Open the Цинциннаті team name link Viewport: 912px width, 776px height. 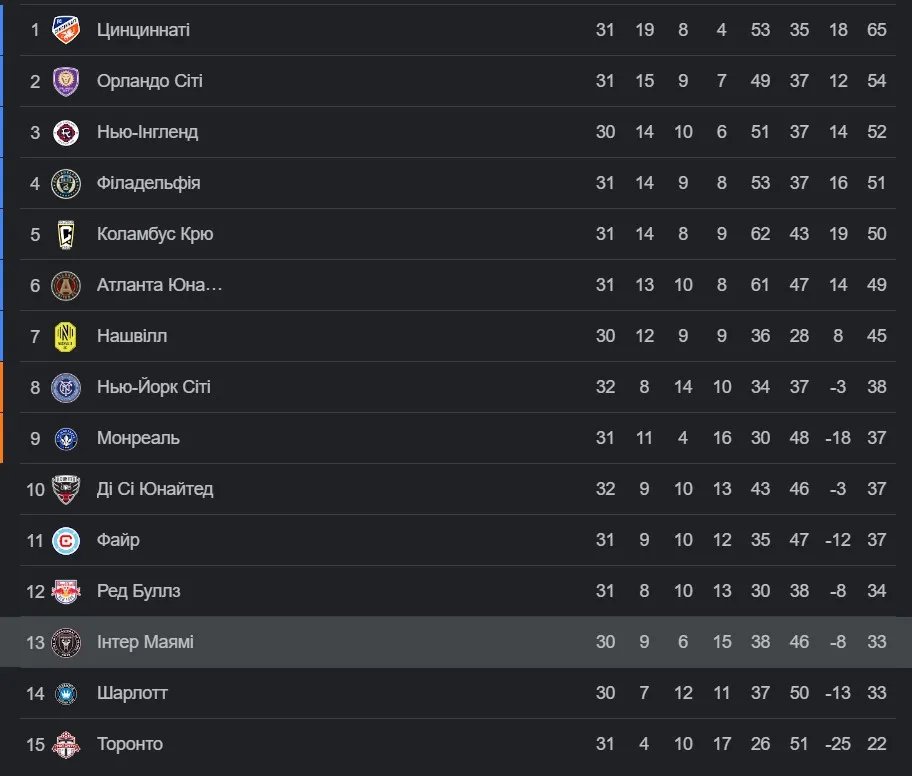[143, 30]
